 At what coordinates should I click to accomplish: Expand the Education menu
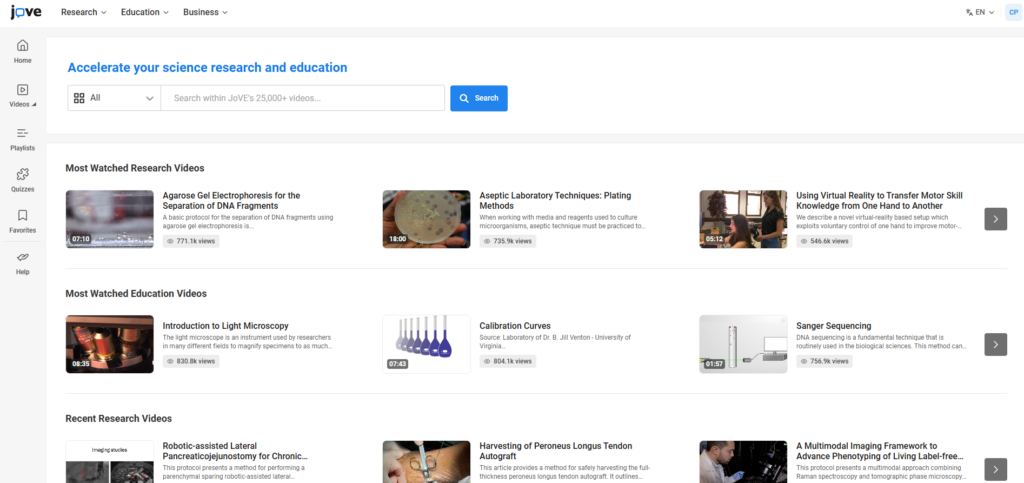(144, 12)
